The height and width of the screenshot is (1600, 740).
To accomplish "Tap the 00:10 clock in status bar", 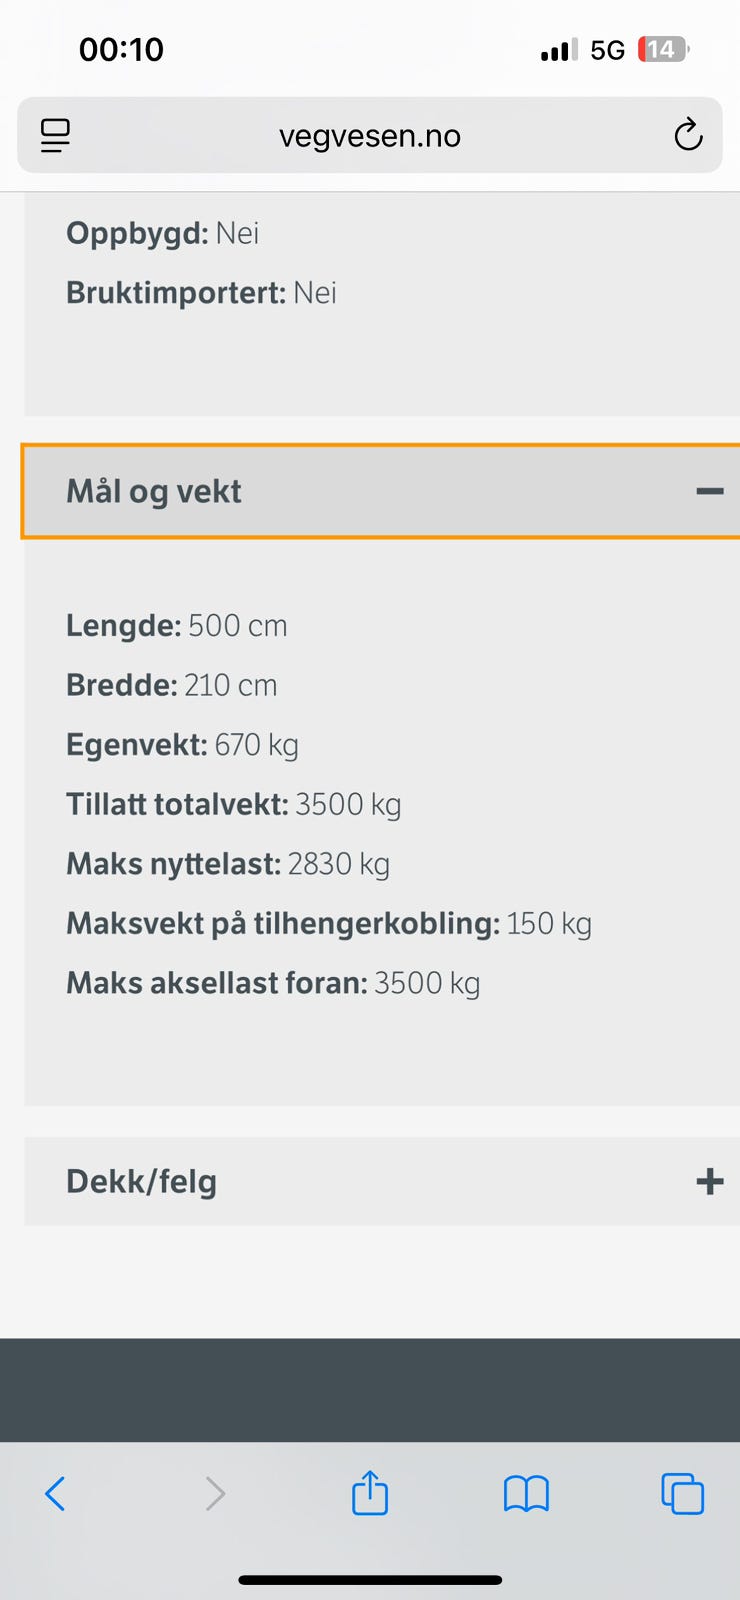I will pyautogui.click(x=121, y=49).
